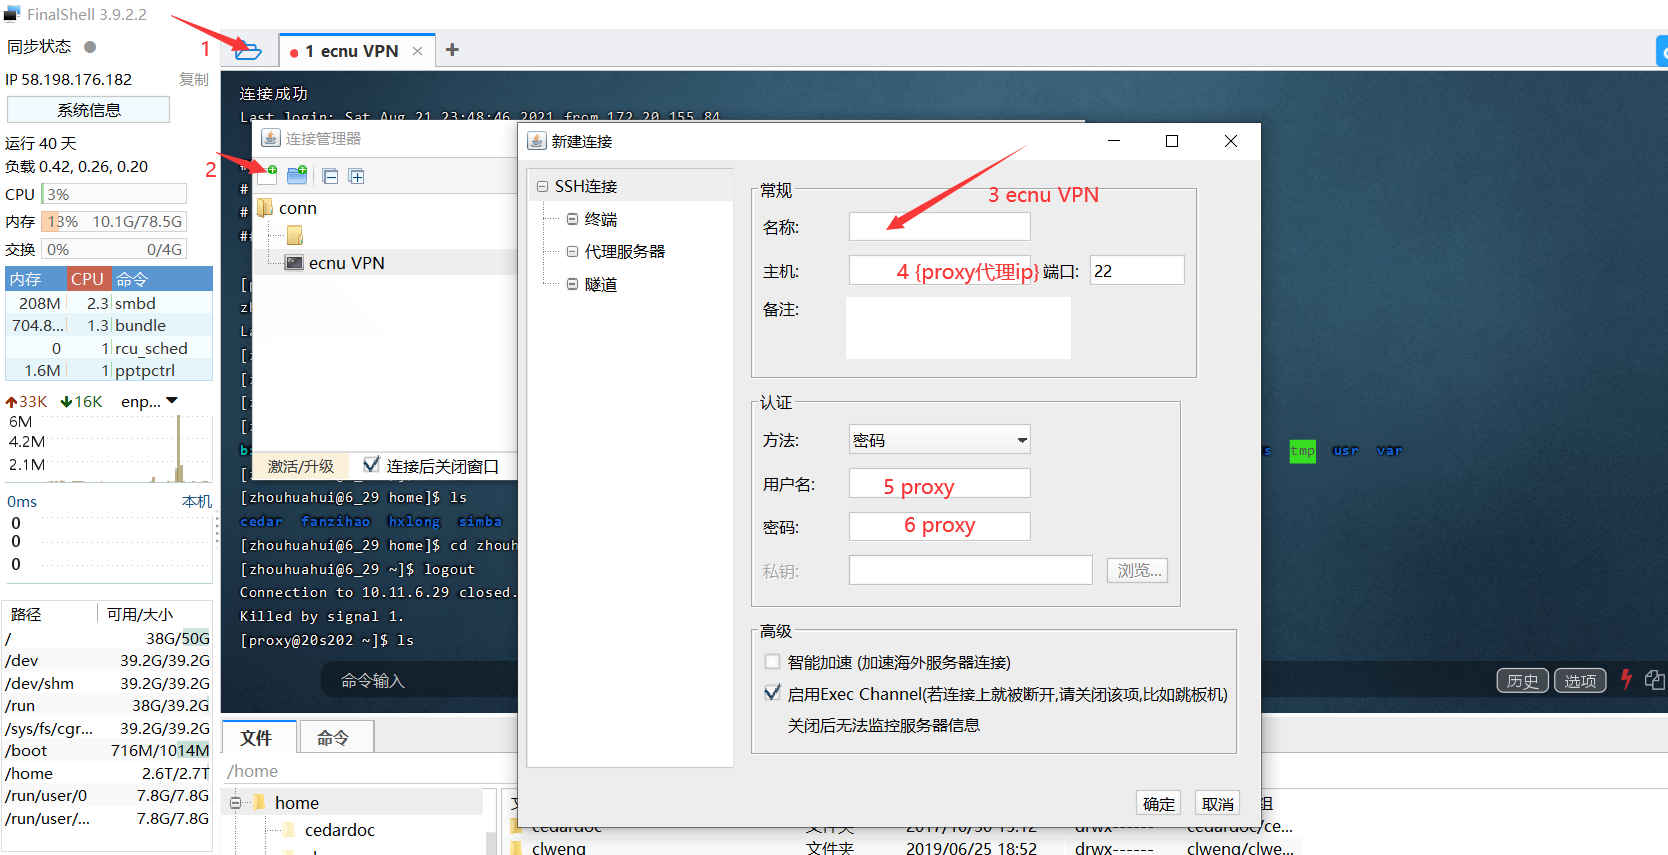
Task: Collapse the SSH连接 tree node
Action: [x=542, y=187]
